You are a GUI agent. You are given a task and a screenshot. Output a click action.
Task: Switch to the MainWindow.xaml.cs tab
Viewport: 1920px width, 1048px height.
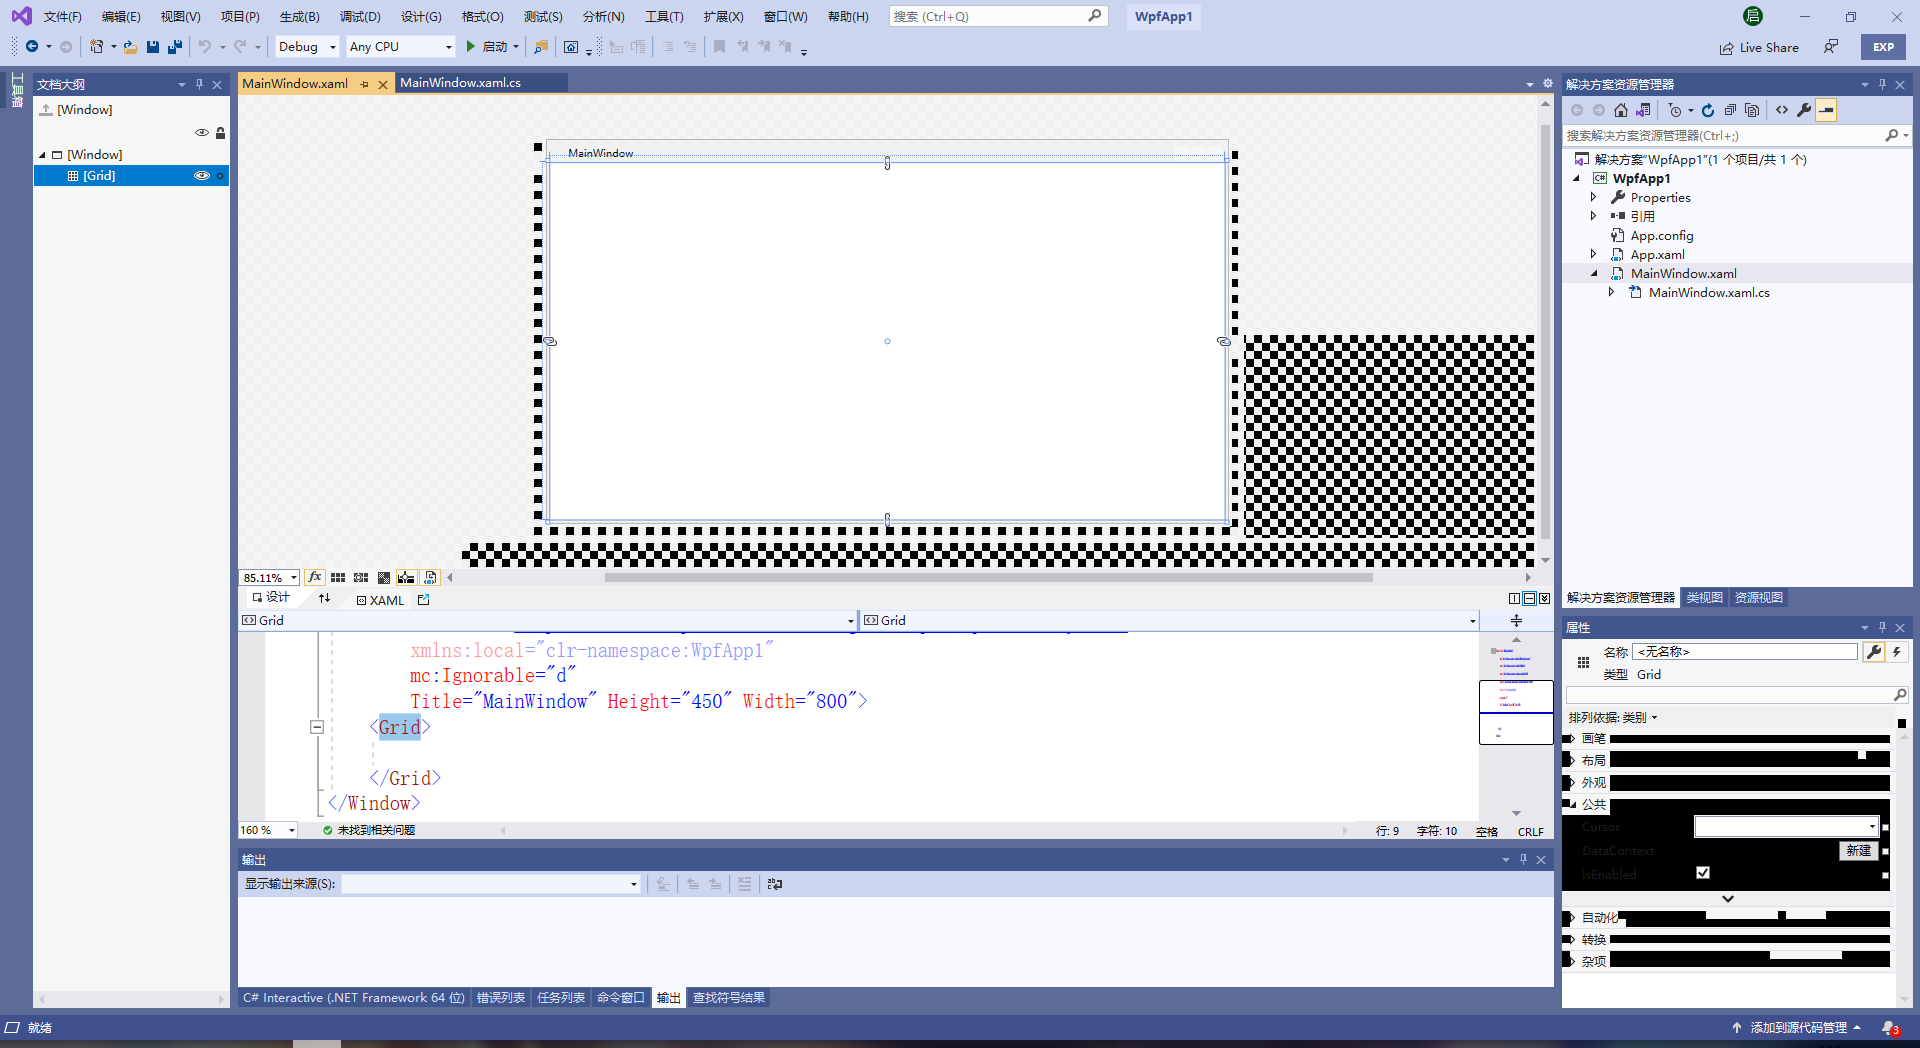[x=460, y=82]
